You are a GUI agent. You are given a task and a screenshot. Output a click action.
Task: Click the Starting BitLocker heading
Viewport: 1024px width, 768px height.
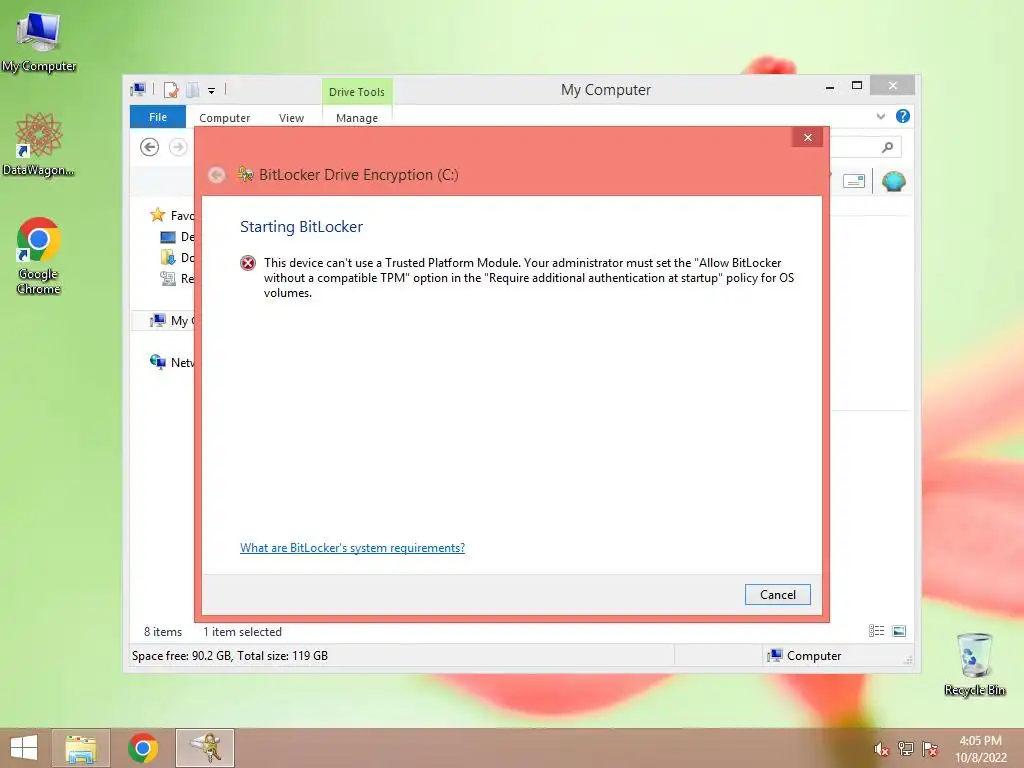301,227
